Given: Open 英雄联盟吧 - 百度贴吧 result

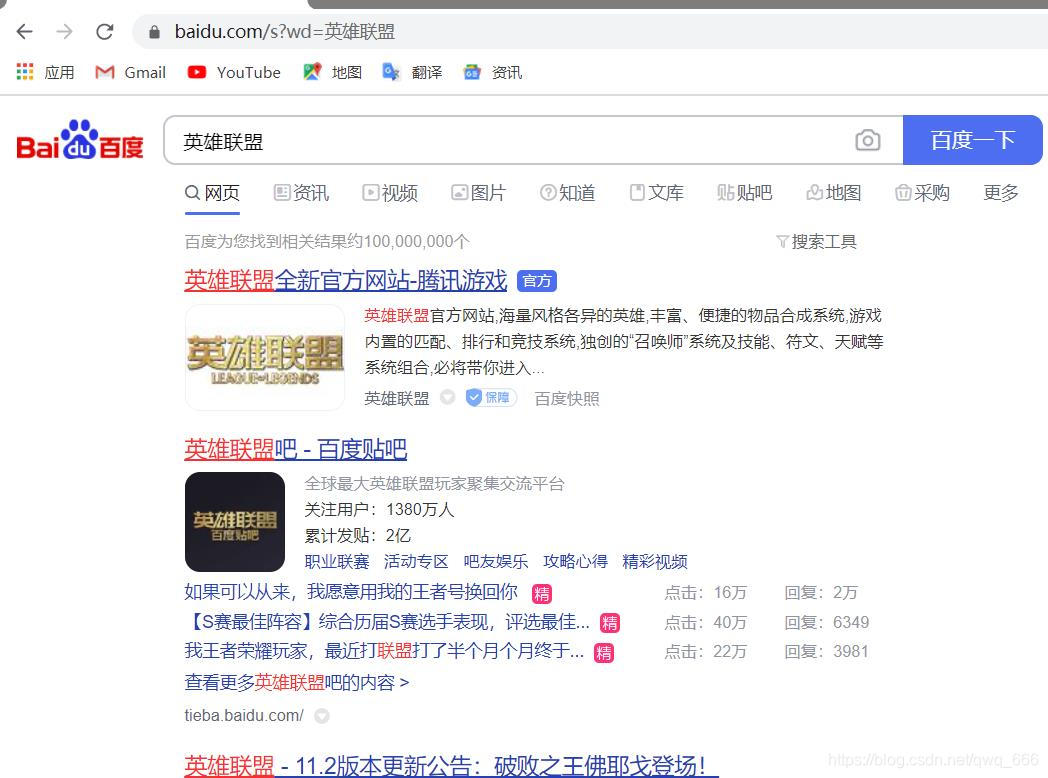Looking at the screenshot, I should click(x=295, y=449).
